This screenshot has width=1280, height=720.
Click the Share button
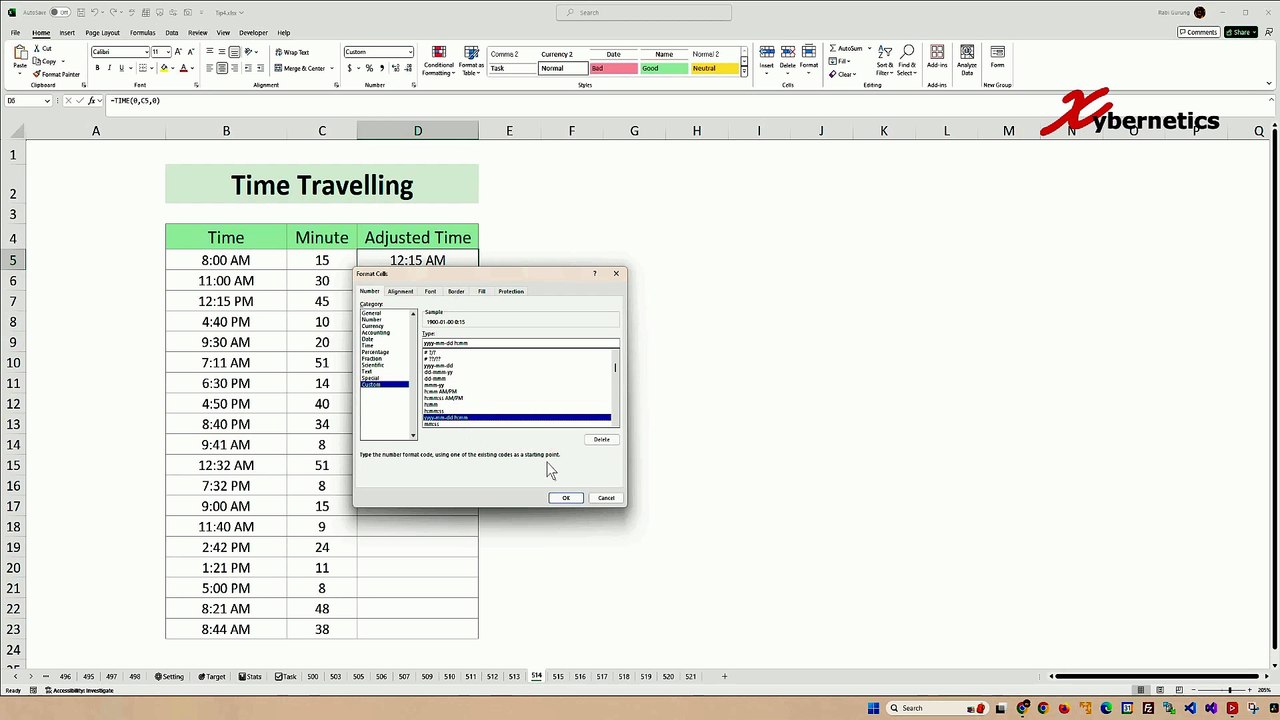1241,32
